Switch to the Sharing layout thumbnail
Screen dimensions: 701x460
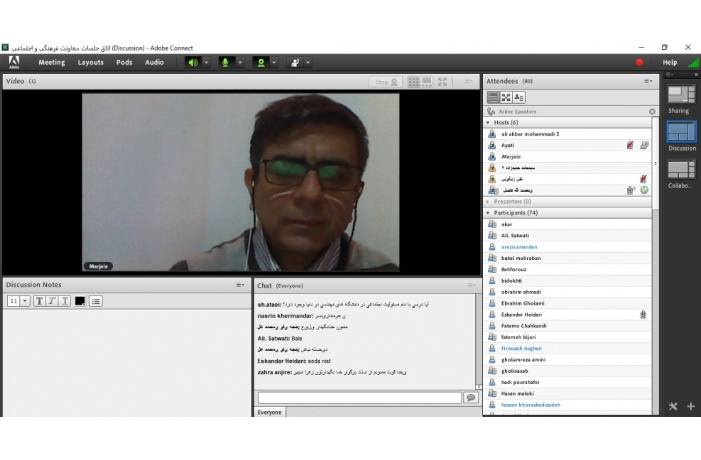click(681, 94)
